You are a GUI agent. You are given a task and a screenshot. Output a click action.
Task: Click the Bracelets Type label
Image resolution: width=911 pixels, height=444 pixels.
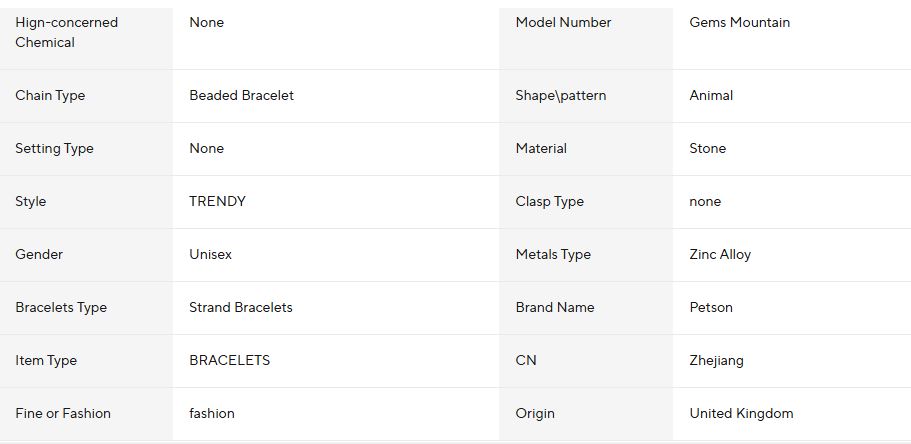pos(61,307)
